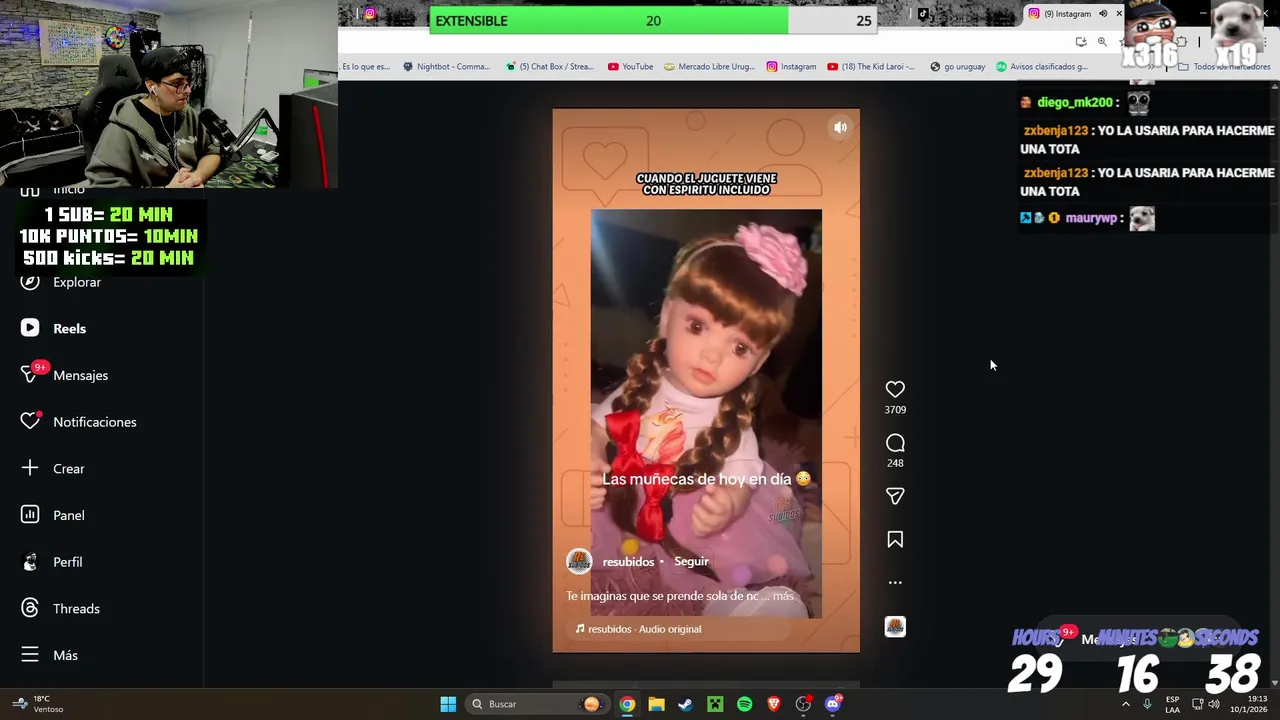Click the Notificaciones heart icon
The width and height of the screenshot is (1280, 720).
tap(30, 422)
